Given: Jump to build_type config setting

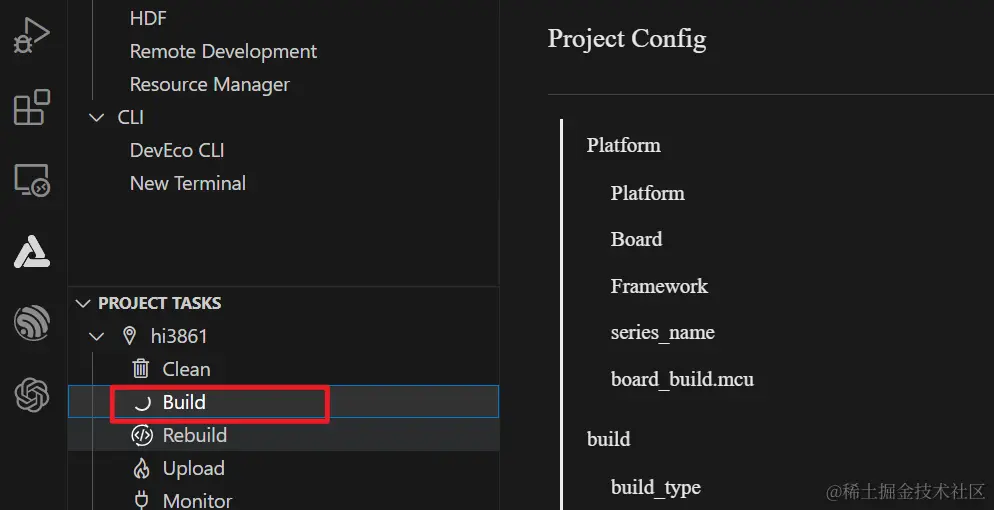Looking at the screenshot, I should pos(655,487).
